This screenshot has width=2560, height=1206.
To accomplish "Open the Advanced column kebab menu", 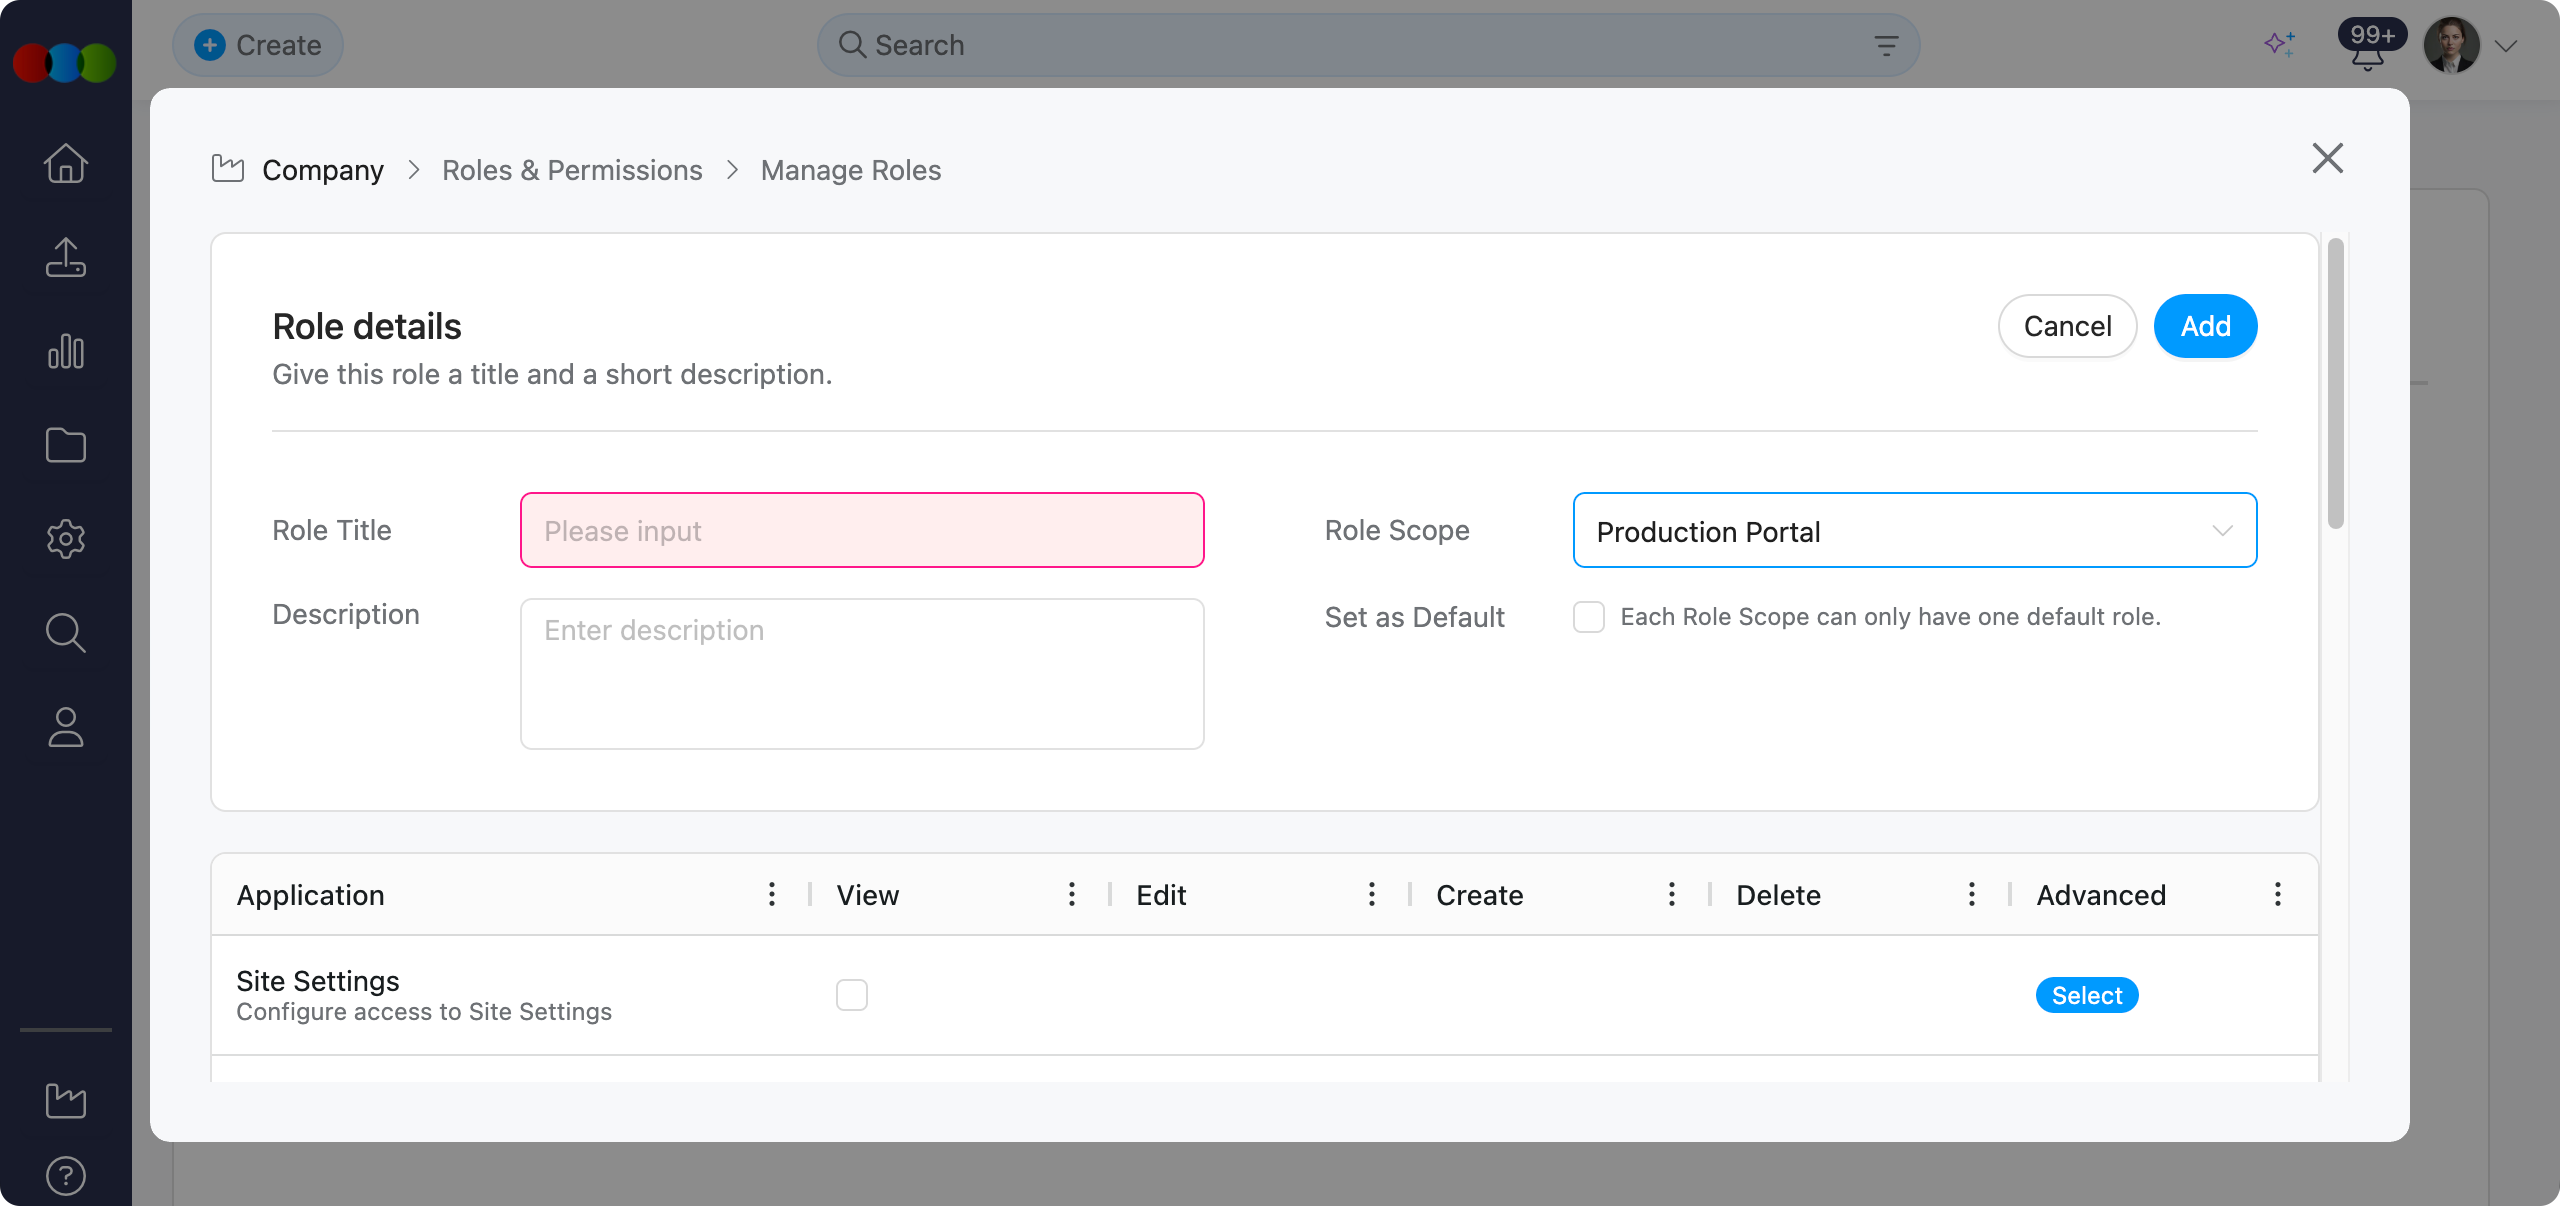I will 2277,895.
